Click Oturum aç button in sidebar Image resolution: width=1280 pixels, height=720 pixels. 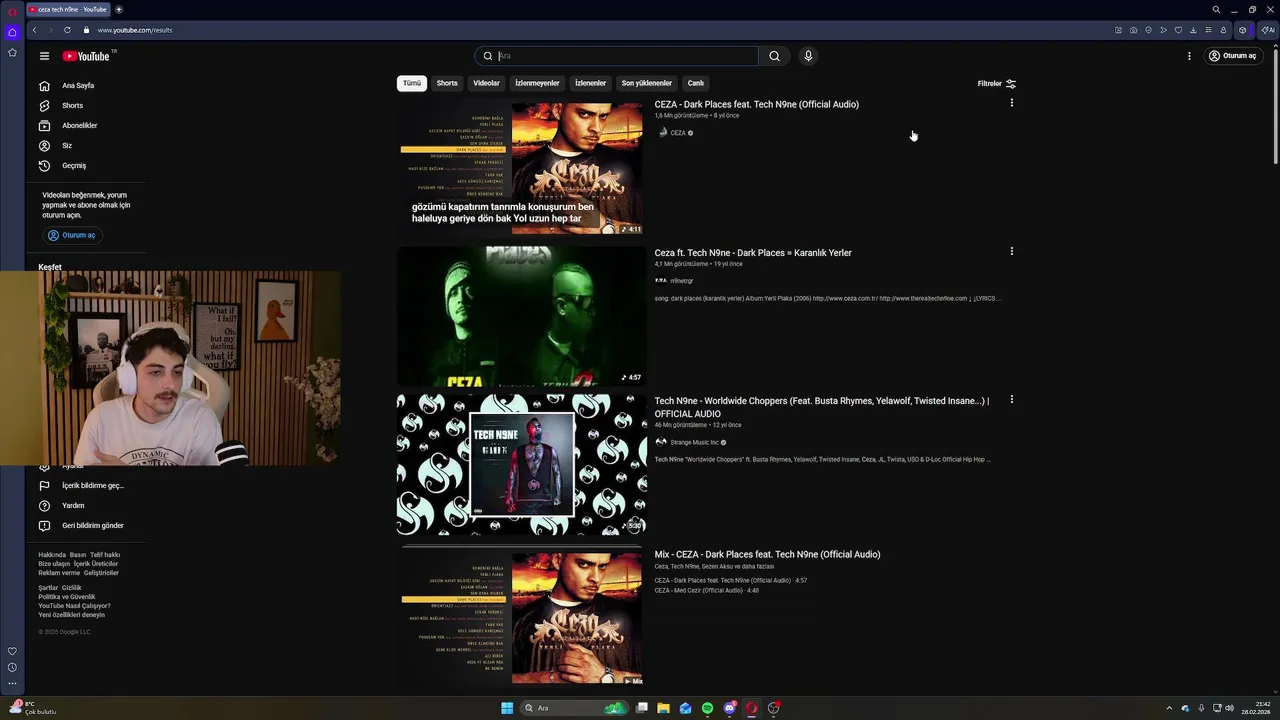tap(72, 235)
